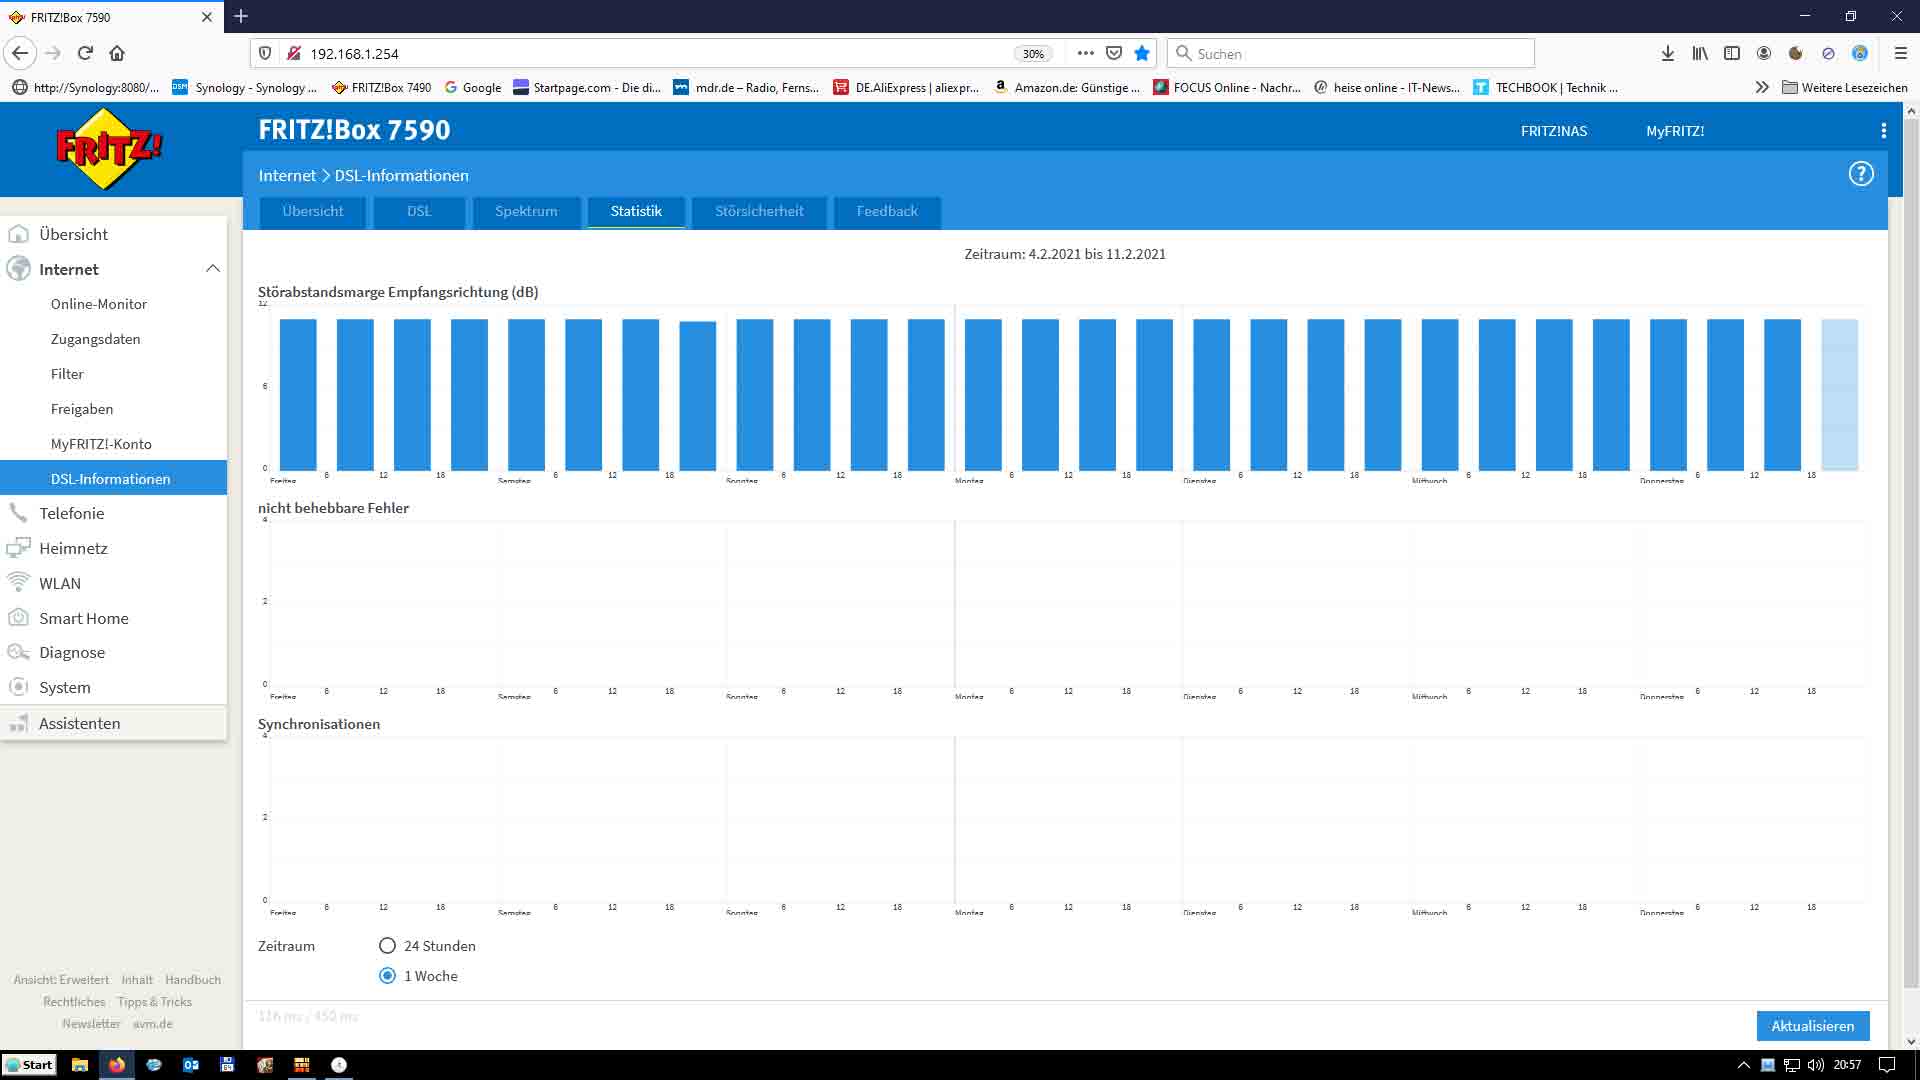This screenshot has height=1080, width=1920.
Task: Click the help question mark icon
Action: pyautogui.click(x=1860, y=174)
